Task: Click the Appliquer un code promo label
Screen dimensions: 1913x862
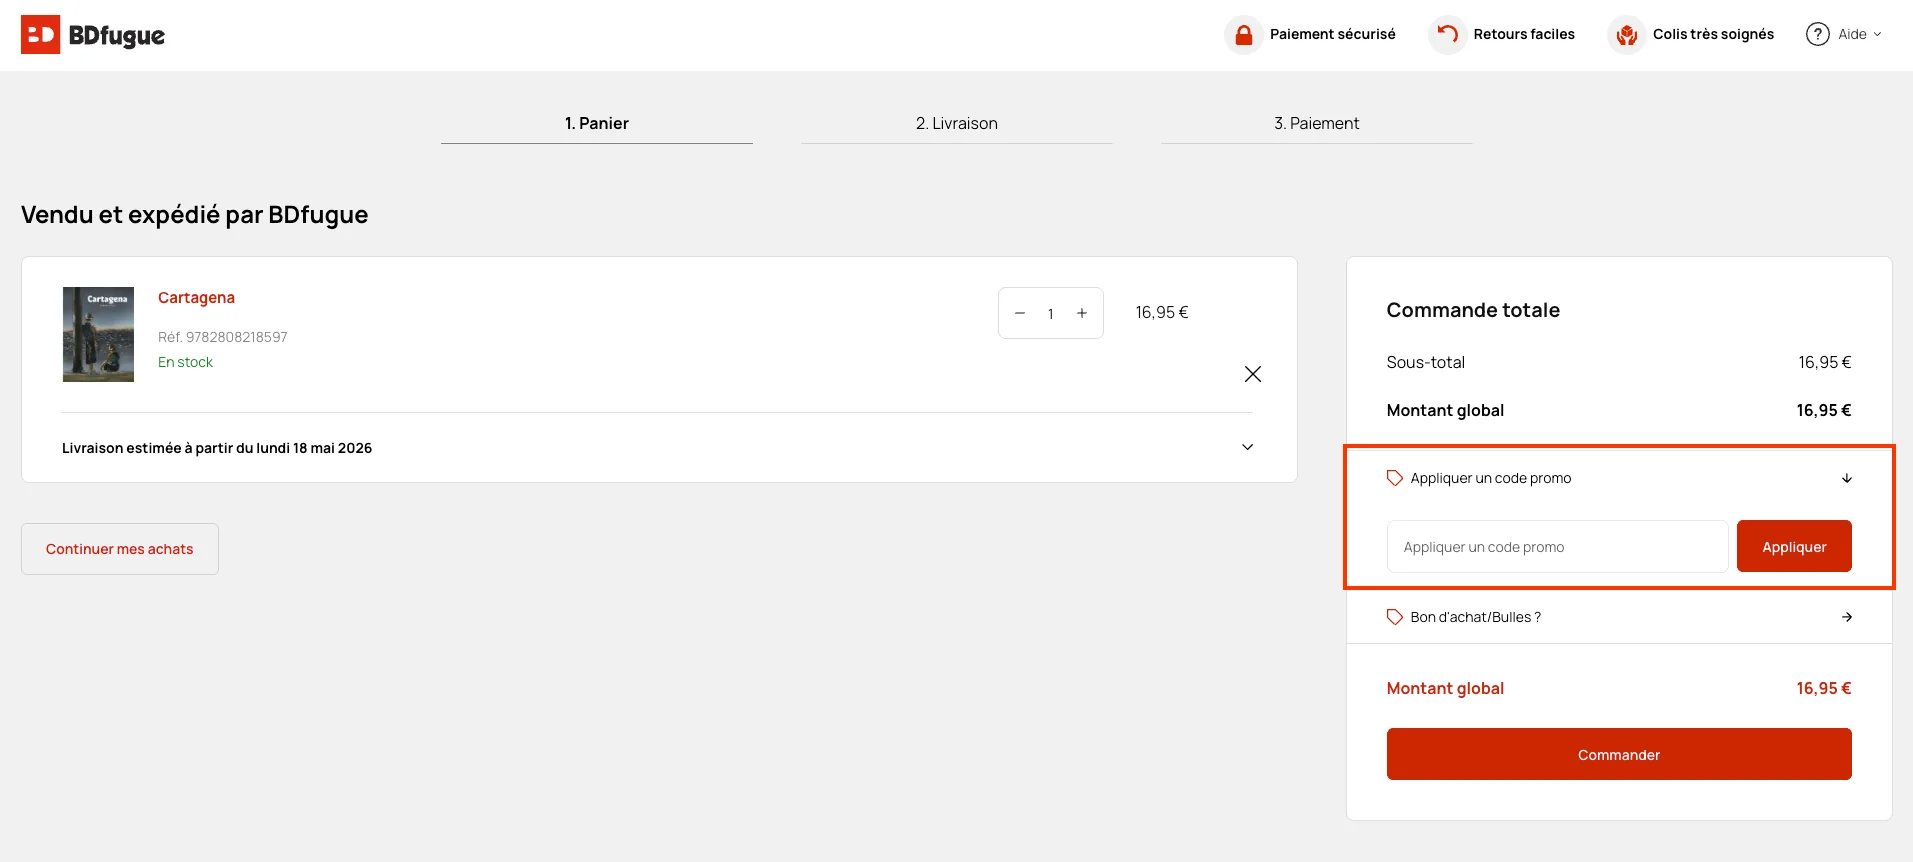Action: 1490,478
